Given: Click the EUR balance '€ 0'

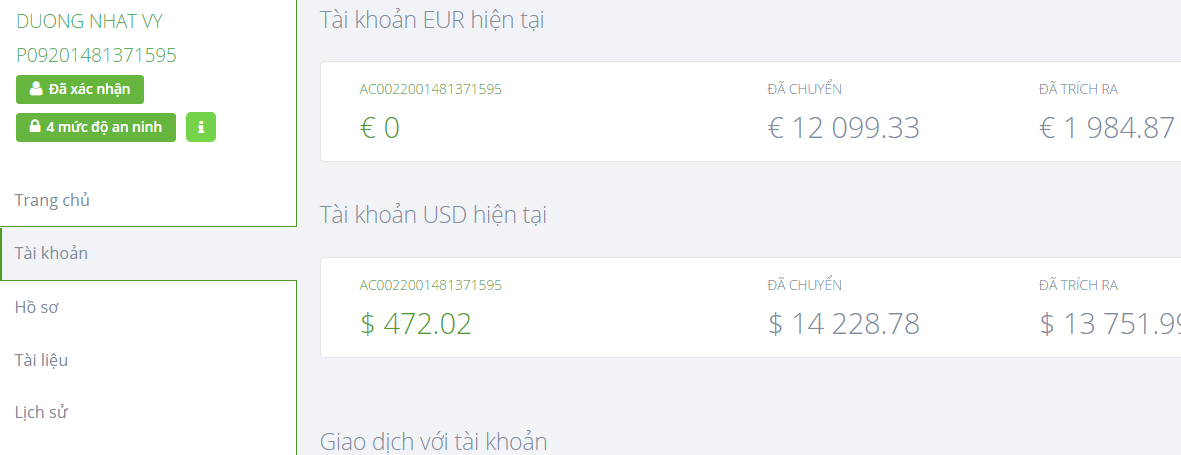Looking at the screenshot, I should click(x=379, y=128).
